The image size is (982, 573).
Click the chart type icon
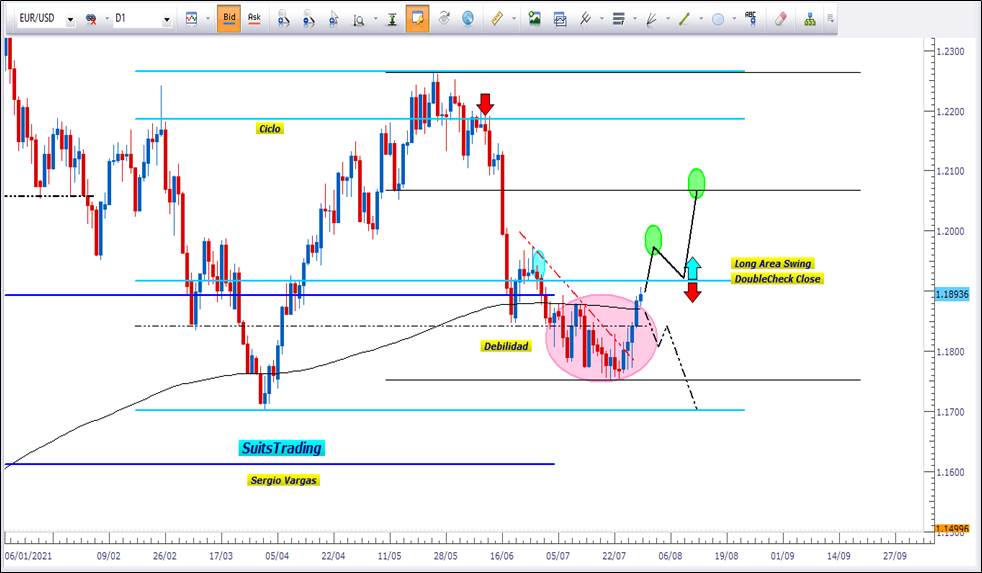click(190, 18)
